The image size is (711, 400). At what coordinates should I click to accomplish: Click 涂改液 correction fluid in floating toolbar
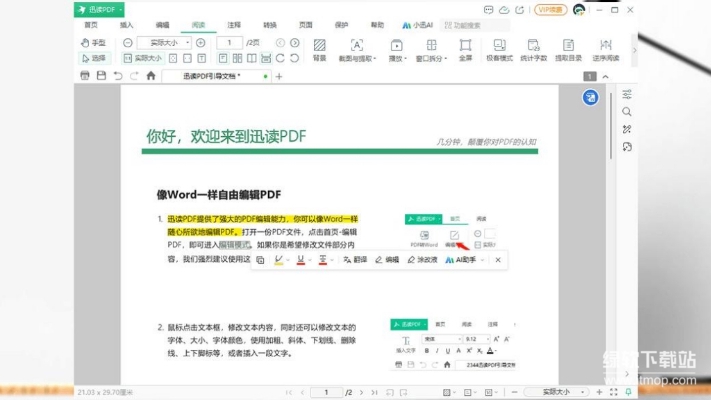422,260
